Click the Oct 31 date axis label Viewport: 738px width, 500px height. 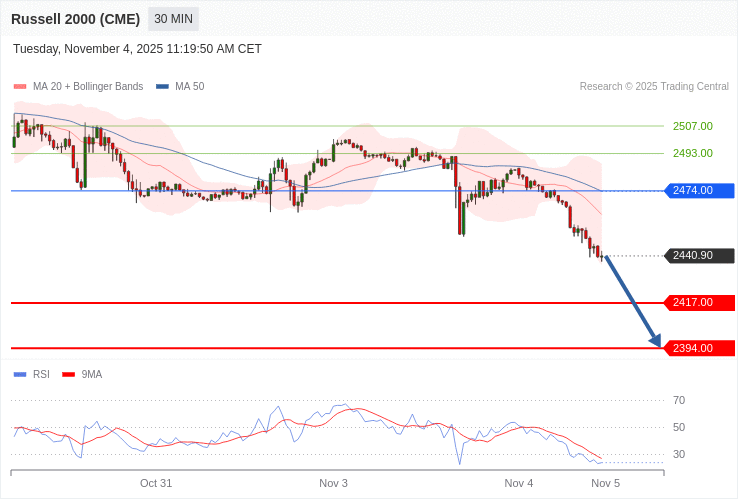click(x=156, y=483)
